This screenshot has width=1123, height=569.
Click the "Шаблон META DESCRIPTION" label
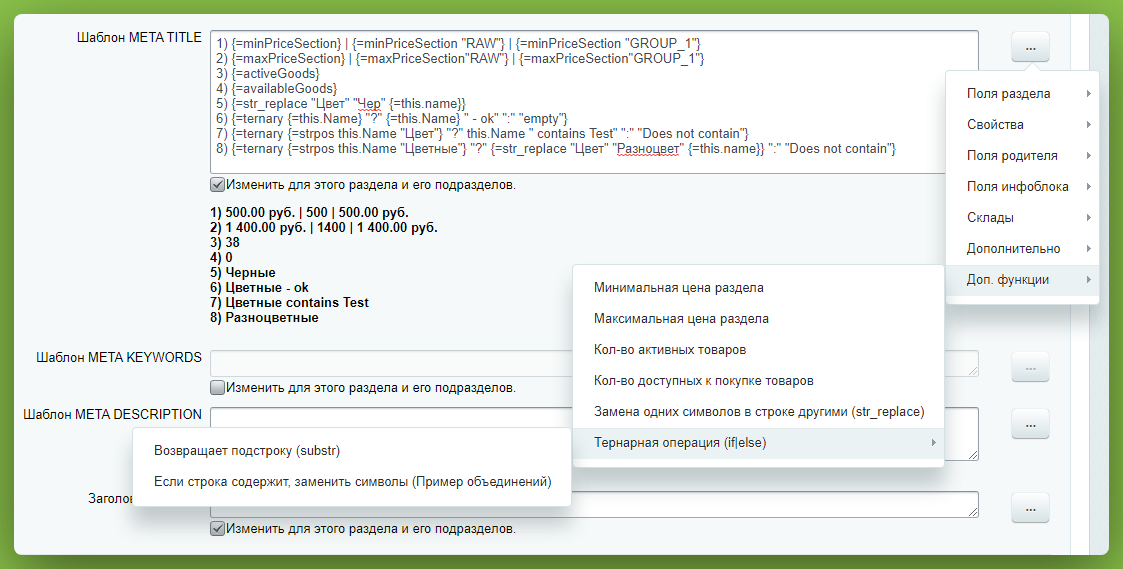(112, 414)
